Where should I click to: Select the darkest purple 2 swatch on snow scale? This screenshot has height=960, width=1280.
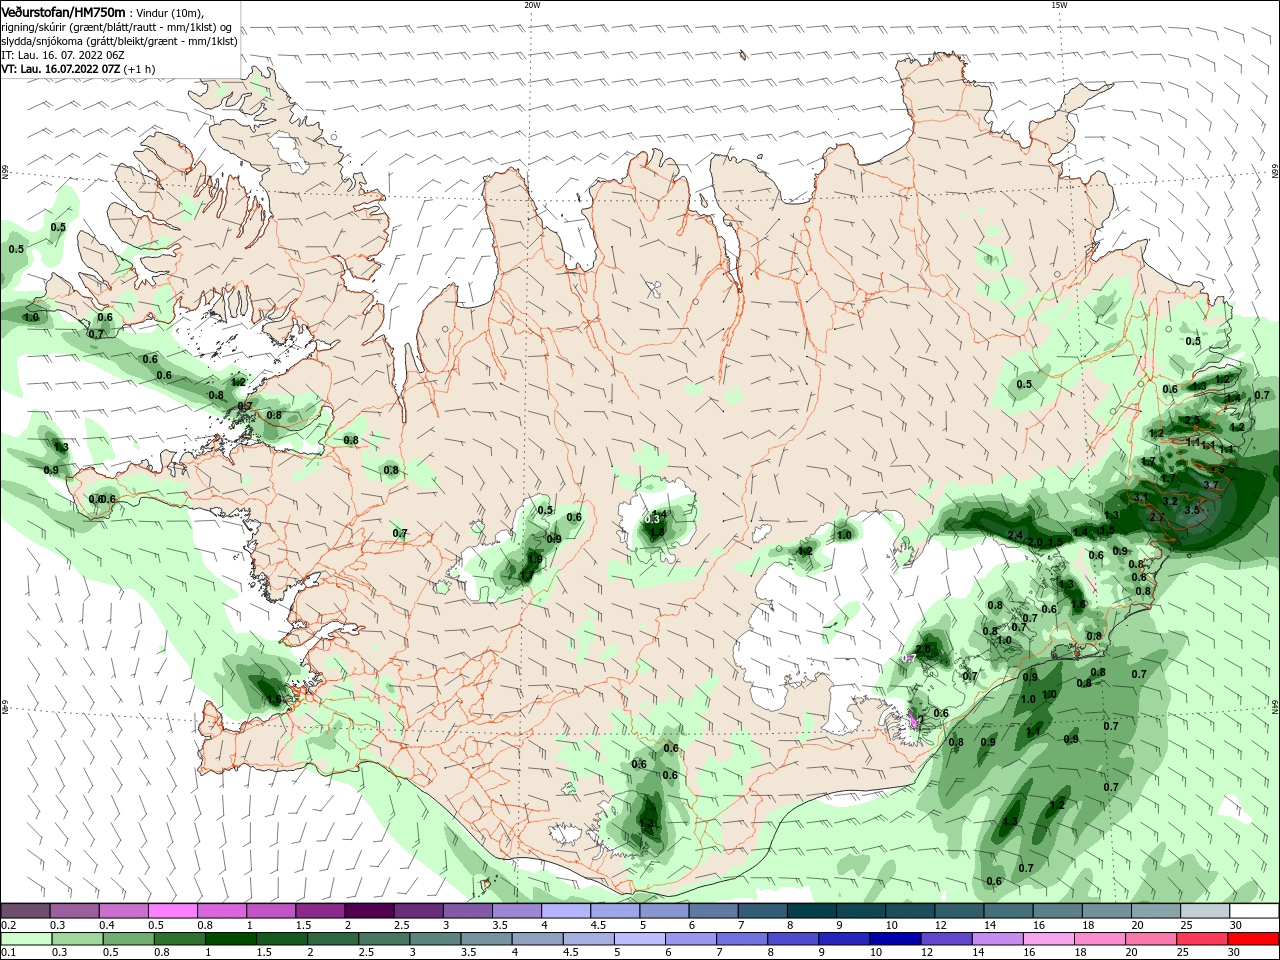(x=369, y=911)
